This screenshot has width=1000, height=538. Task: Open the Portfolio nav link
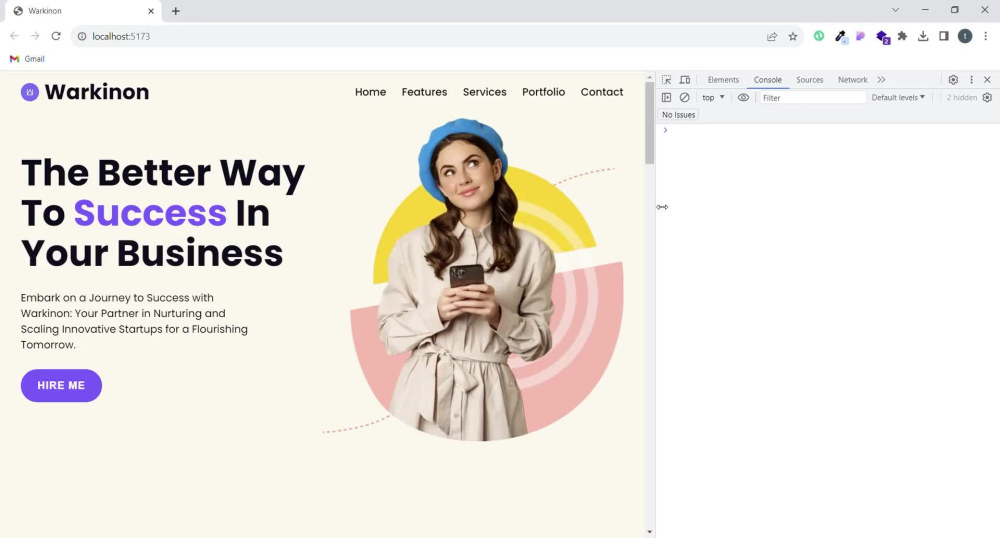coord(543,92)
